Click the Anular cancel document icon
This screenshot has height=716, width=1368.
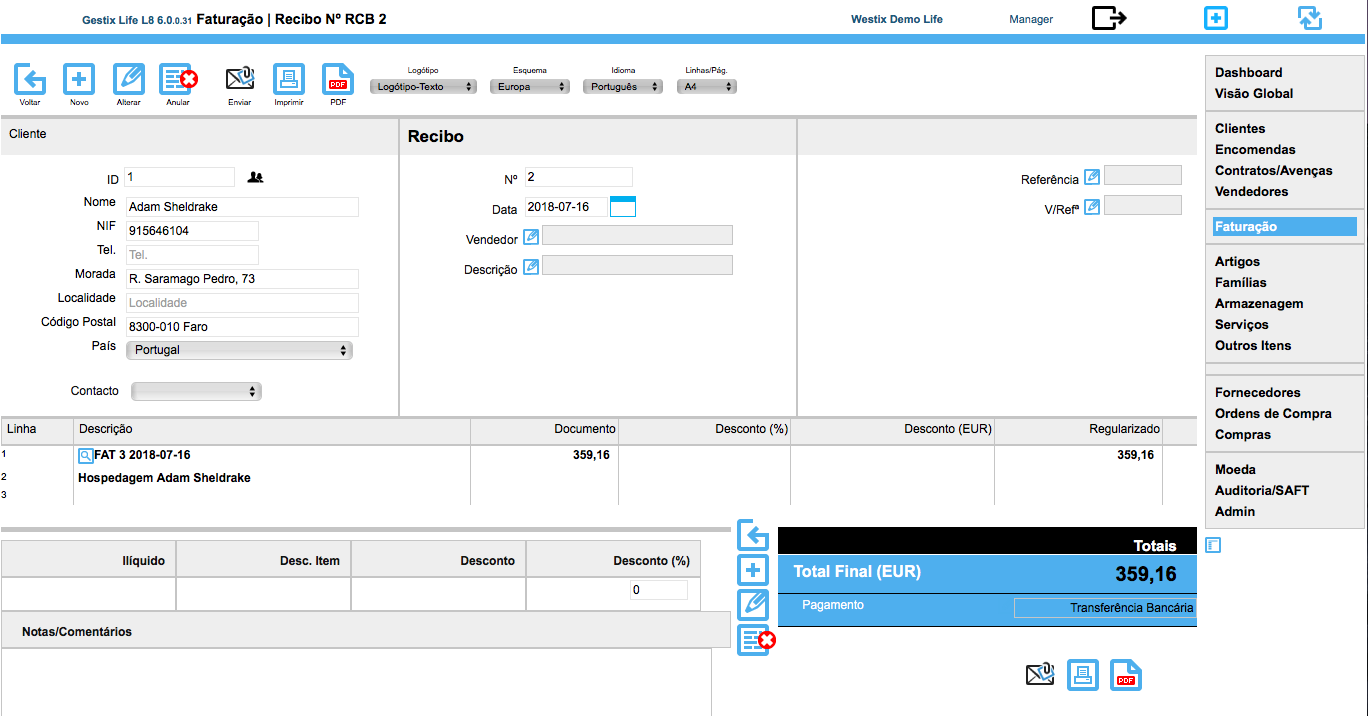(178, 79)
